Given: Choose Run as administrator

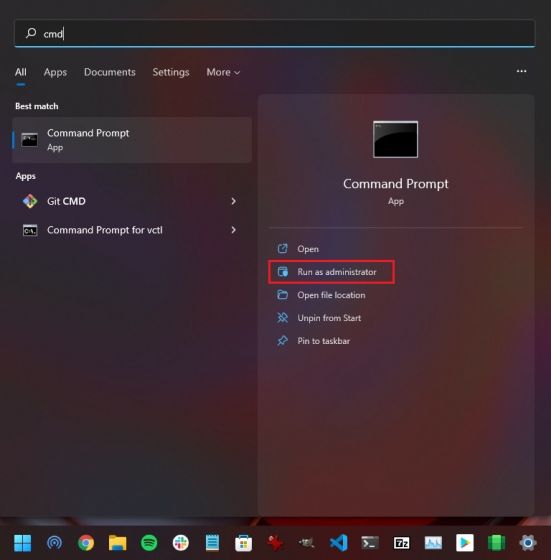Looking at the screenshot, I should point(331,272).
